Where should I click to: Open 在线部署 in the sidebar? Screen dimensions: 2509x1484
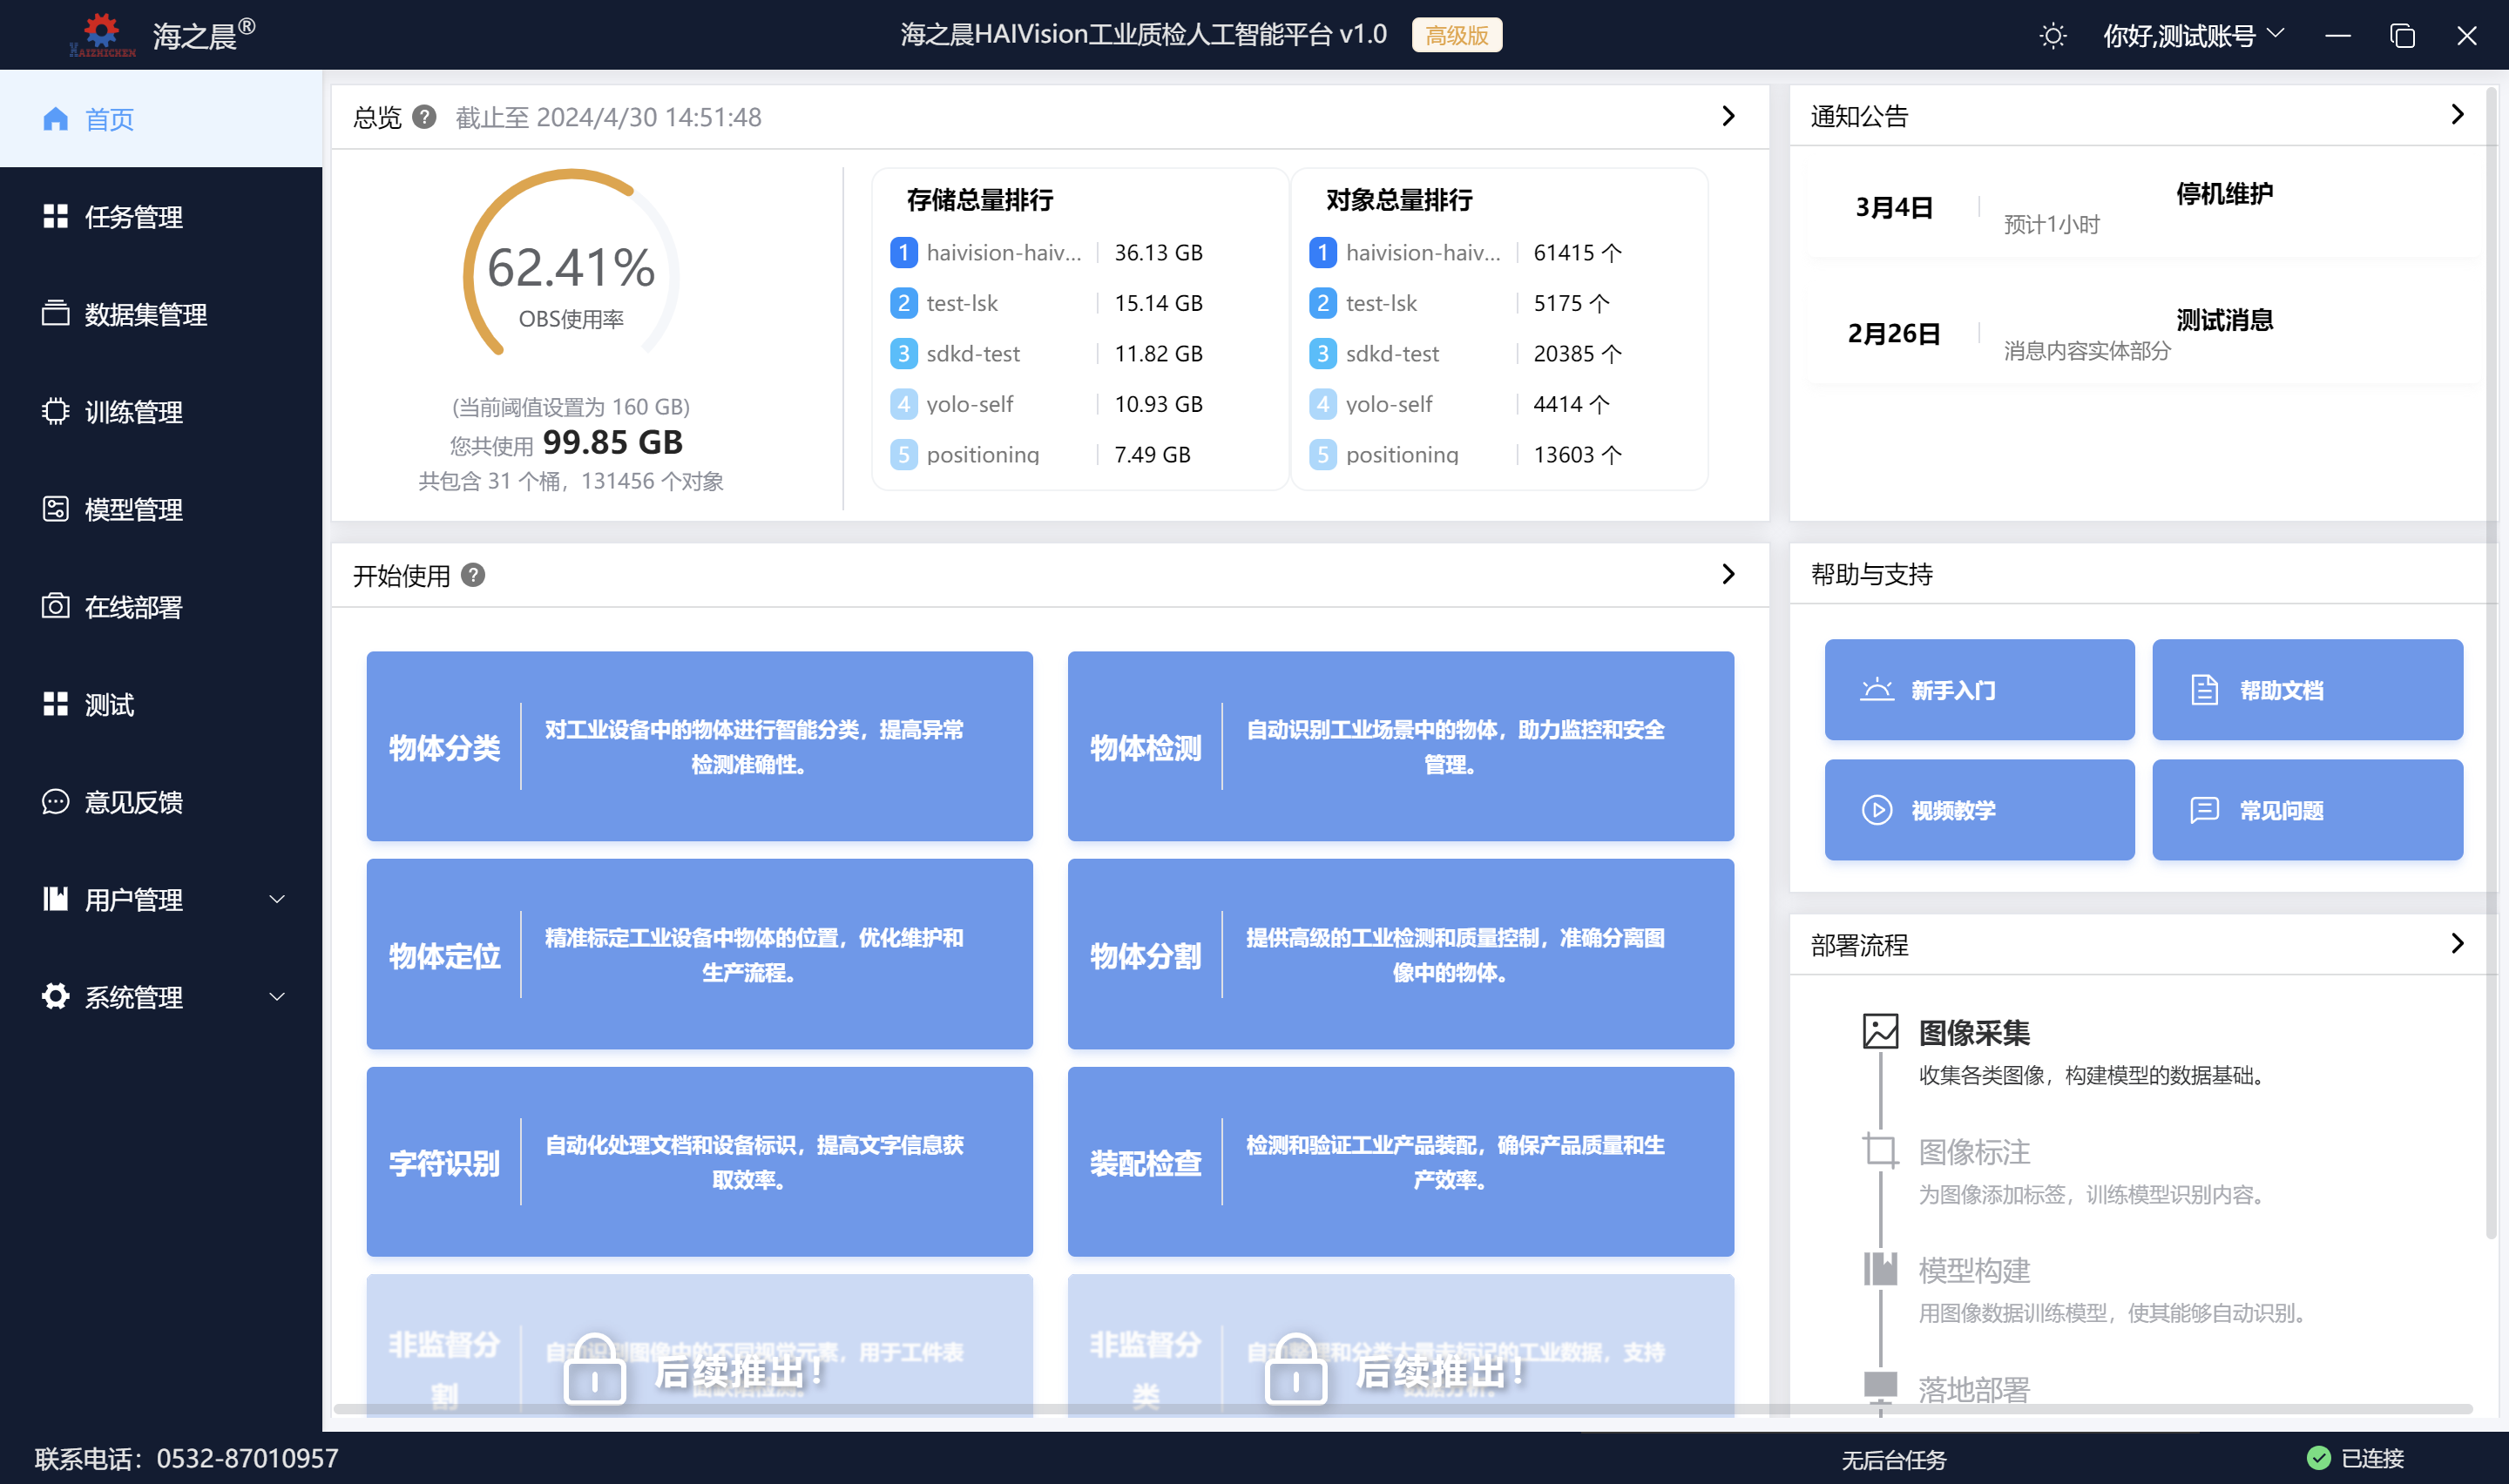coord(161,607)
